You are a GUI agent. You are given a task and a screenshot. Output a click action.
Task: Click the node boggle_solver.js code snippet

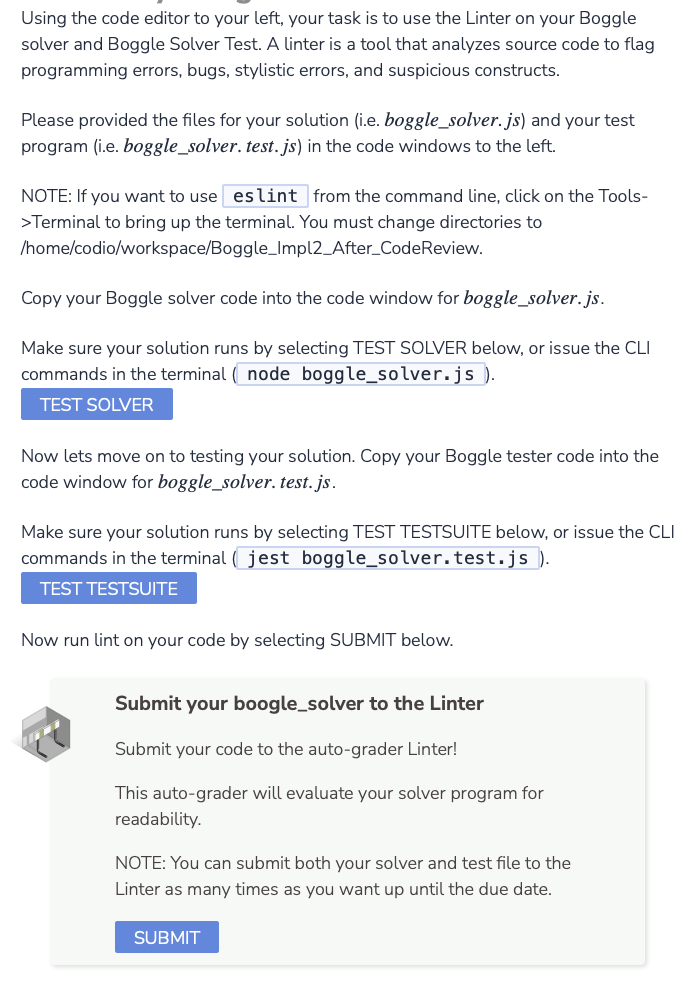(x=360, y=374)
